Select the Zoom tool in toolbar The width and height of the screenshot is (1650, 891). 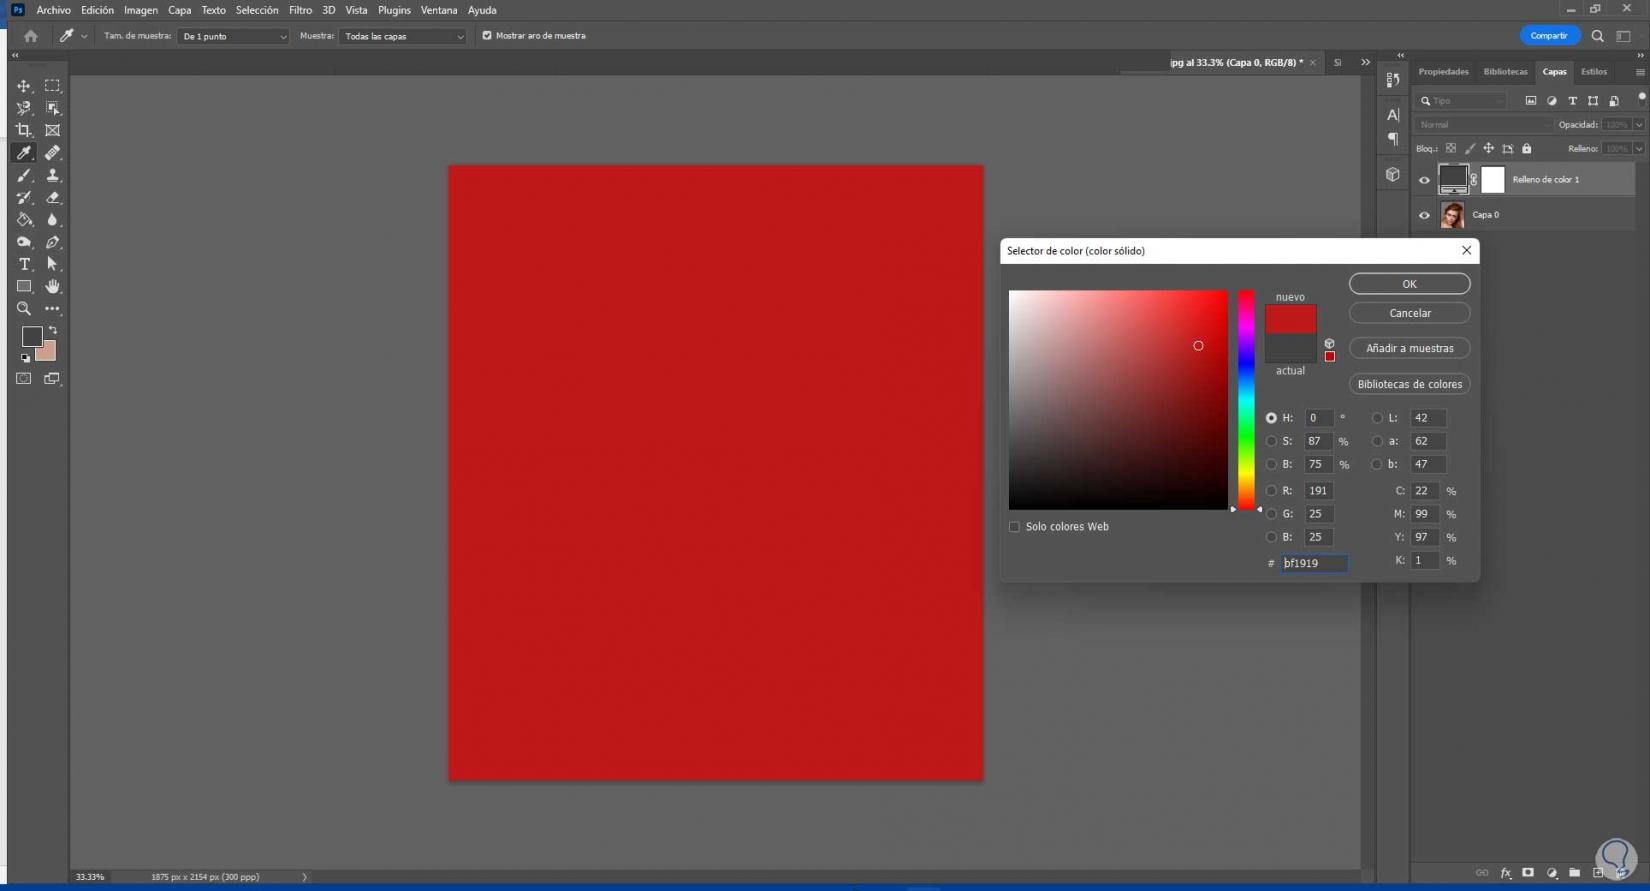(24, 309)
